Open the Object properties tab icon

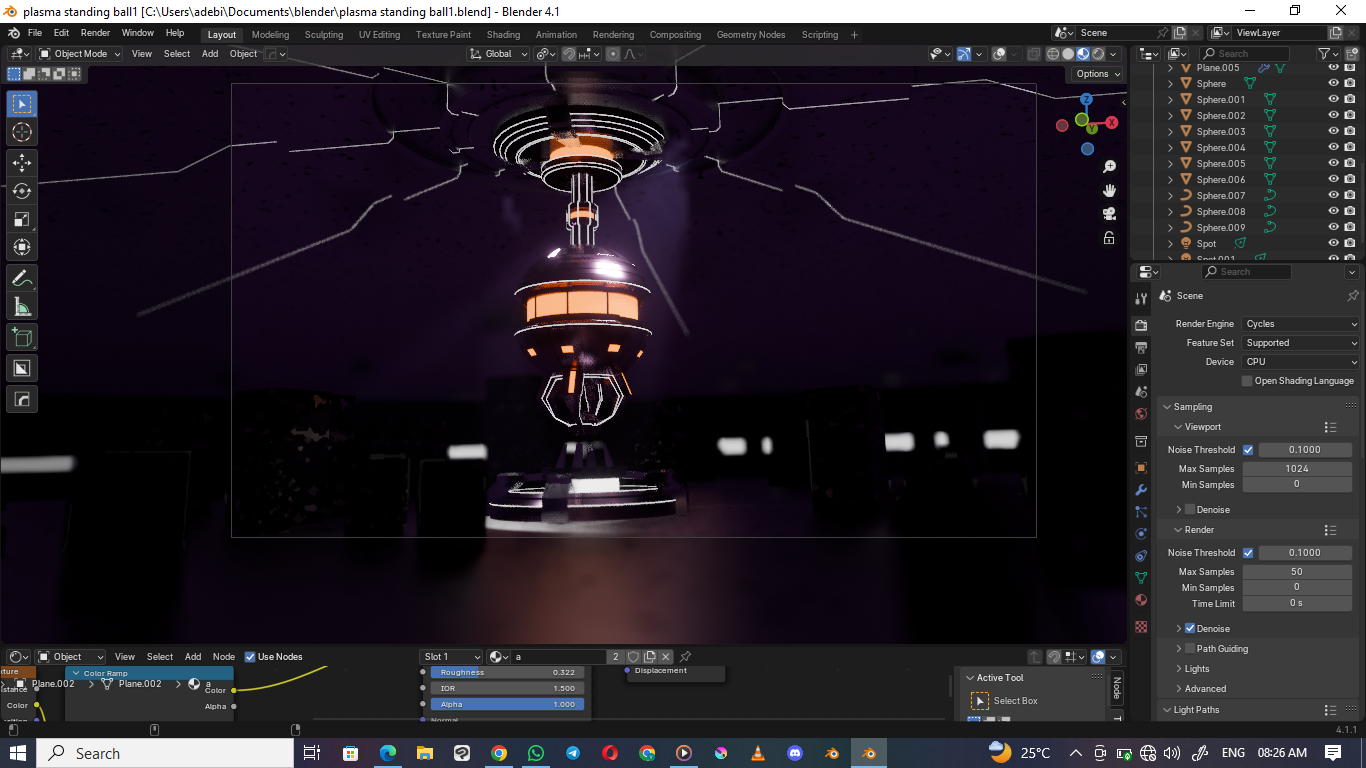click(1141, 467)
